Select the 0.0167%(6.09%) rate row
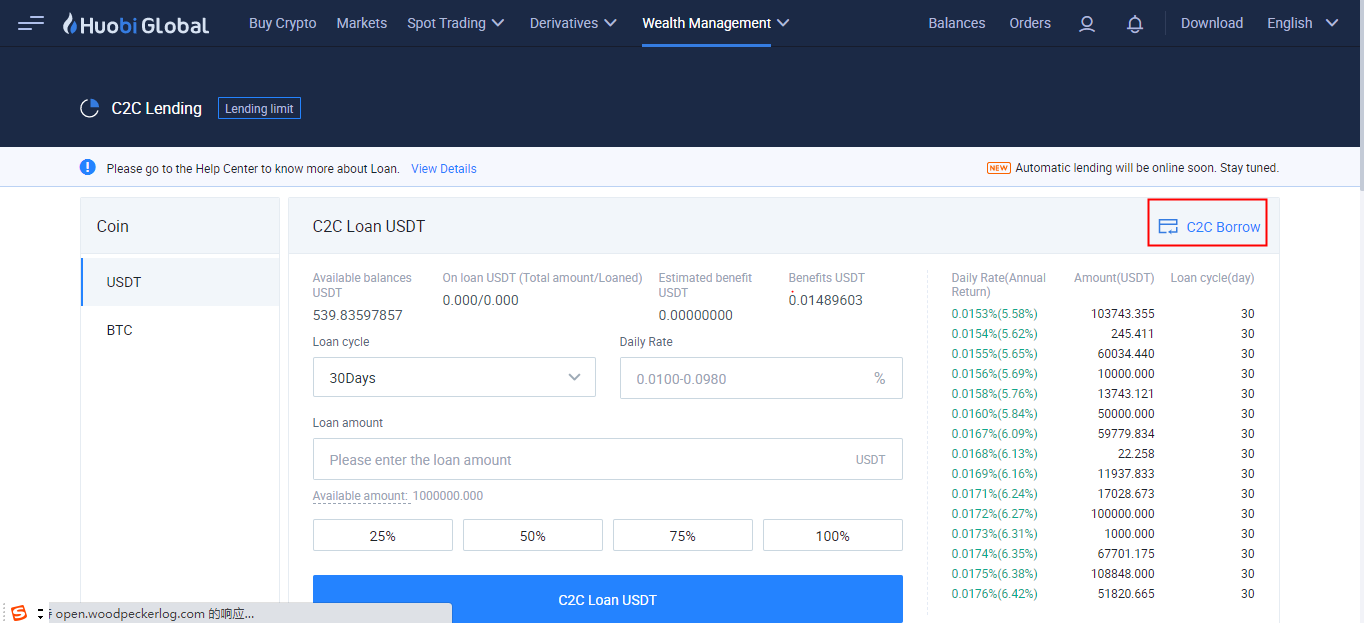The image size is (1364, 623). tap(1103, 434)
